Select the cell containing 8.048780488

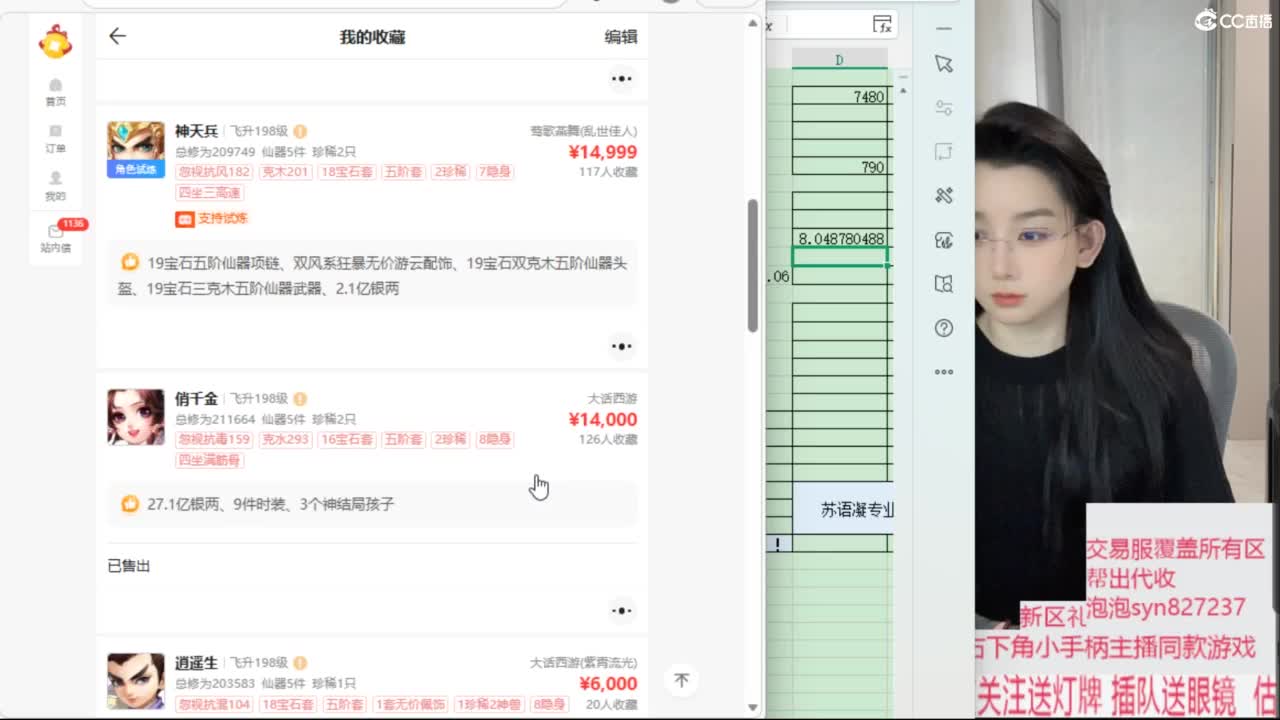click(x=840, y=239)
